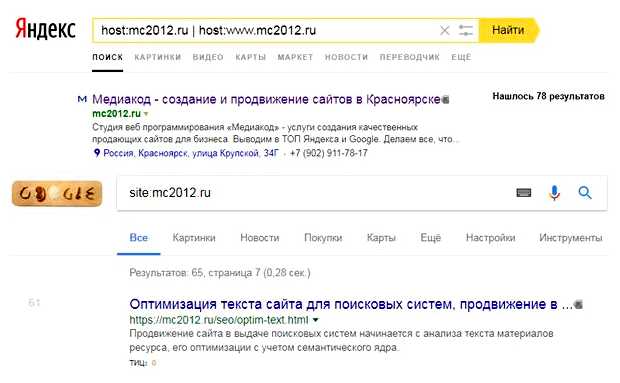Select text Результатов: 65, страница 7
This screenshot has height=383, width=620.
(x=195, y=273)
